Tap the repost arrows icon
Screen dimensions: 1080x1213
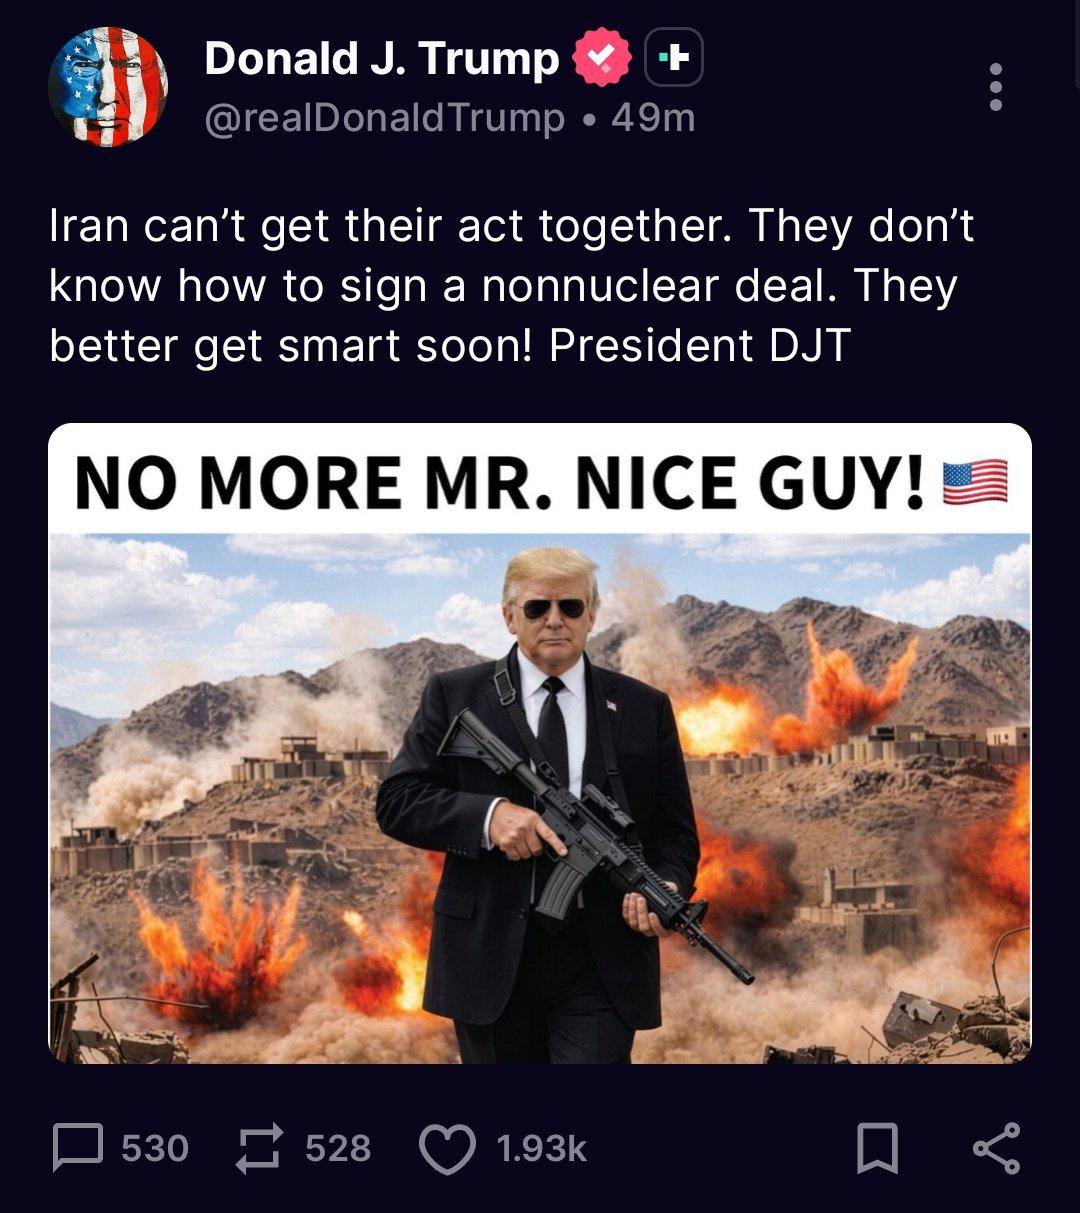260,1147
